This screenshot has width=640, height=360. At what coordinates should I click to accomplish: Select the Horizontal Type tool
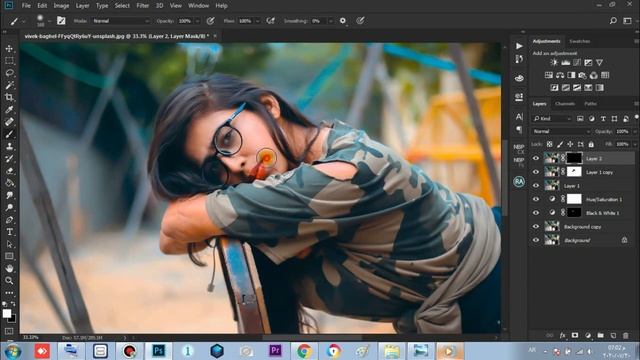[x=9, y=232]
